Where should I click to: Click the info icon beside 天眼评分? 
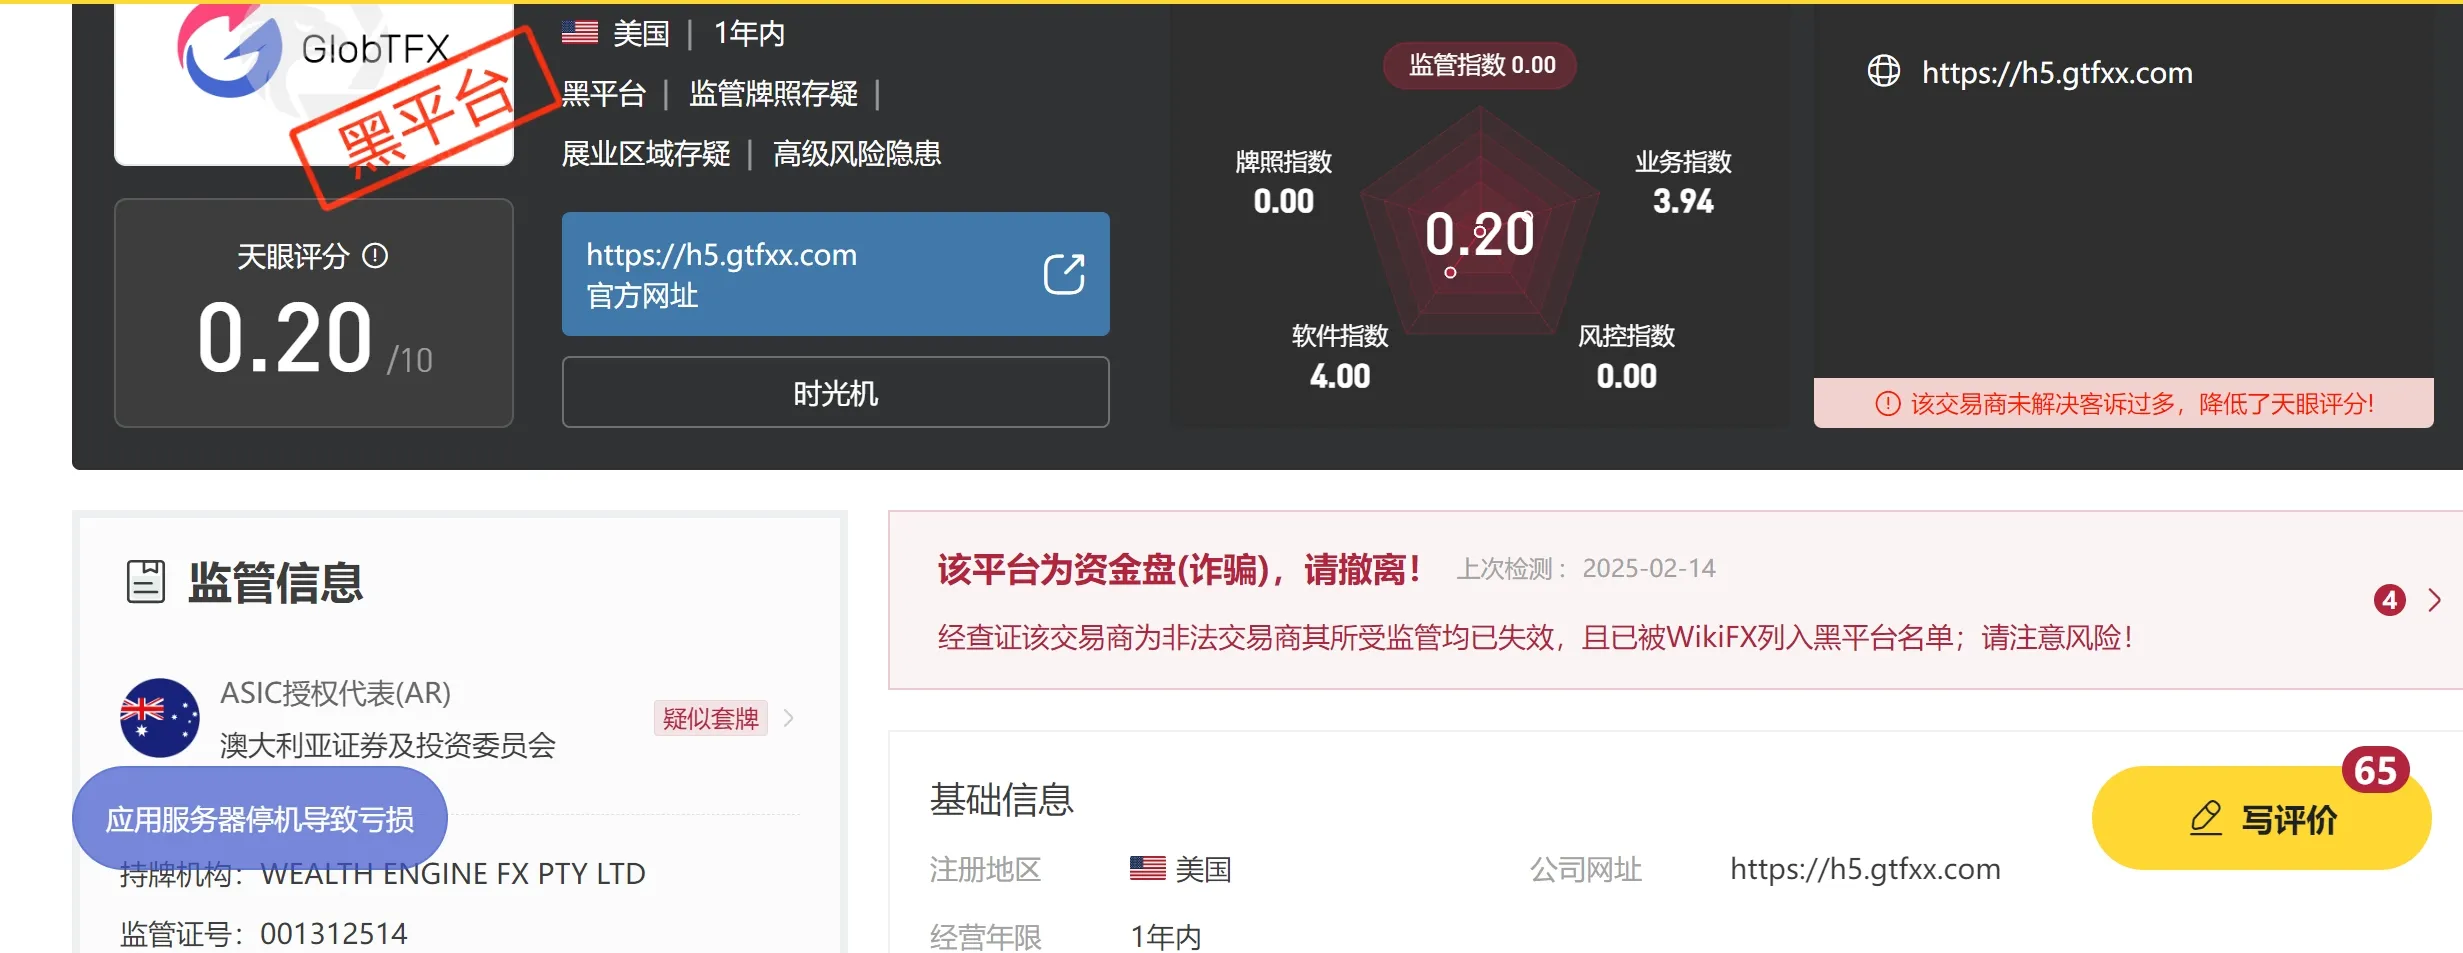point(375,256)
